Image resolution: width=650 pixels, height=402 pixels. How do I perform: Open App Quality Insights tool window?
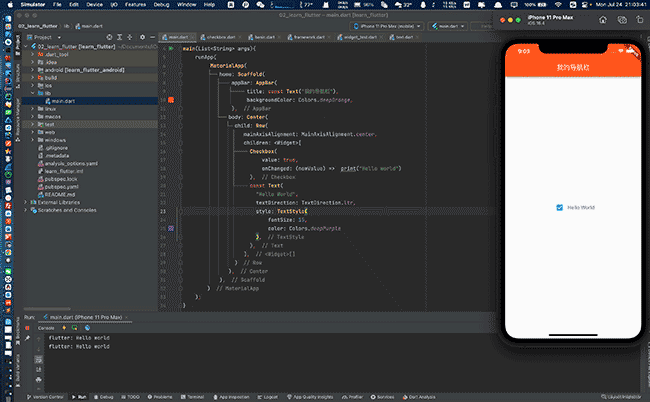pyautogui.click(x=310, y=397)
